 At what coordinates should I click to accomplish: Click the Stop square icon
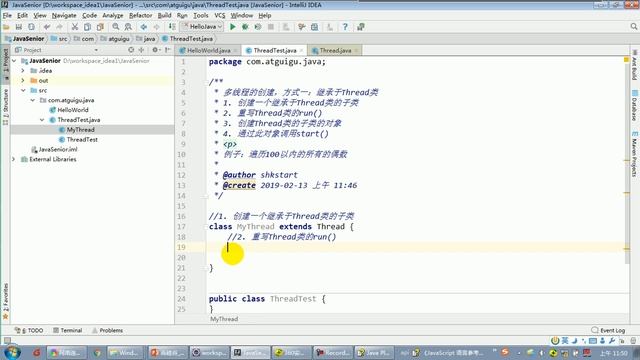271,27
